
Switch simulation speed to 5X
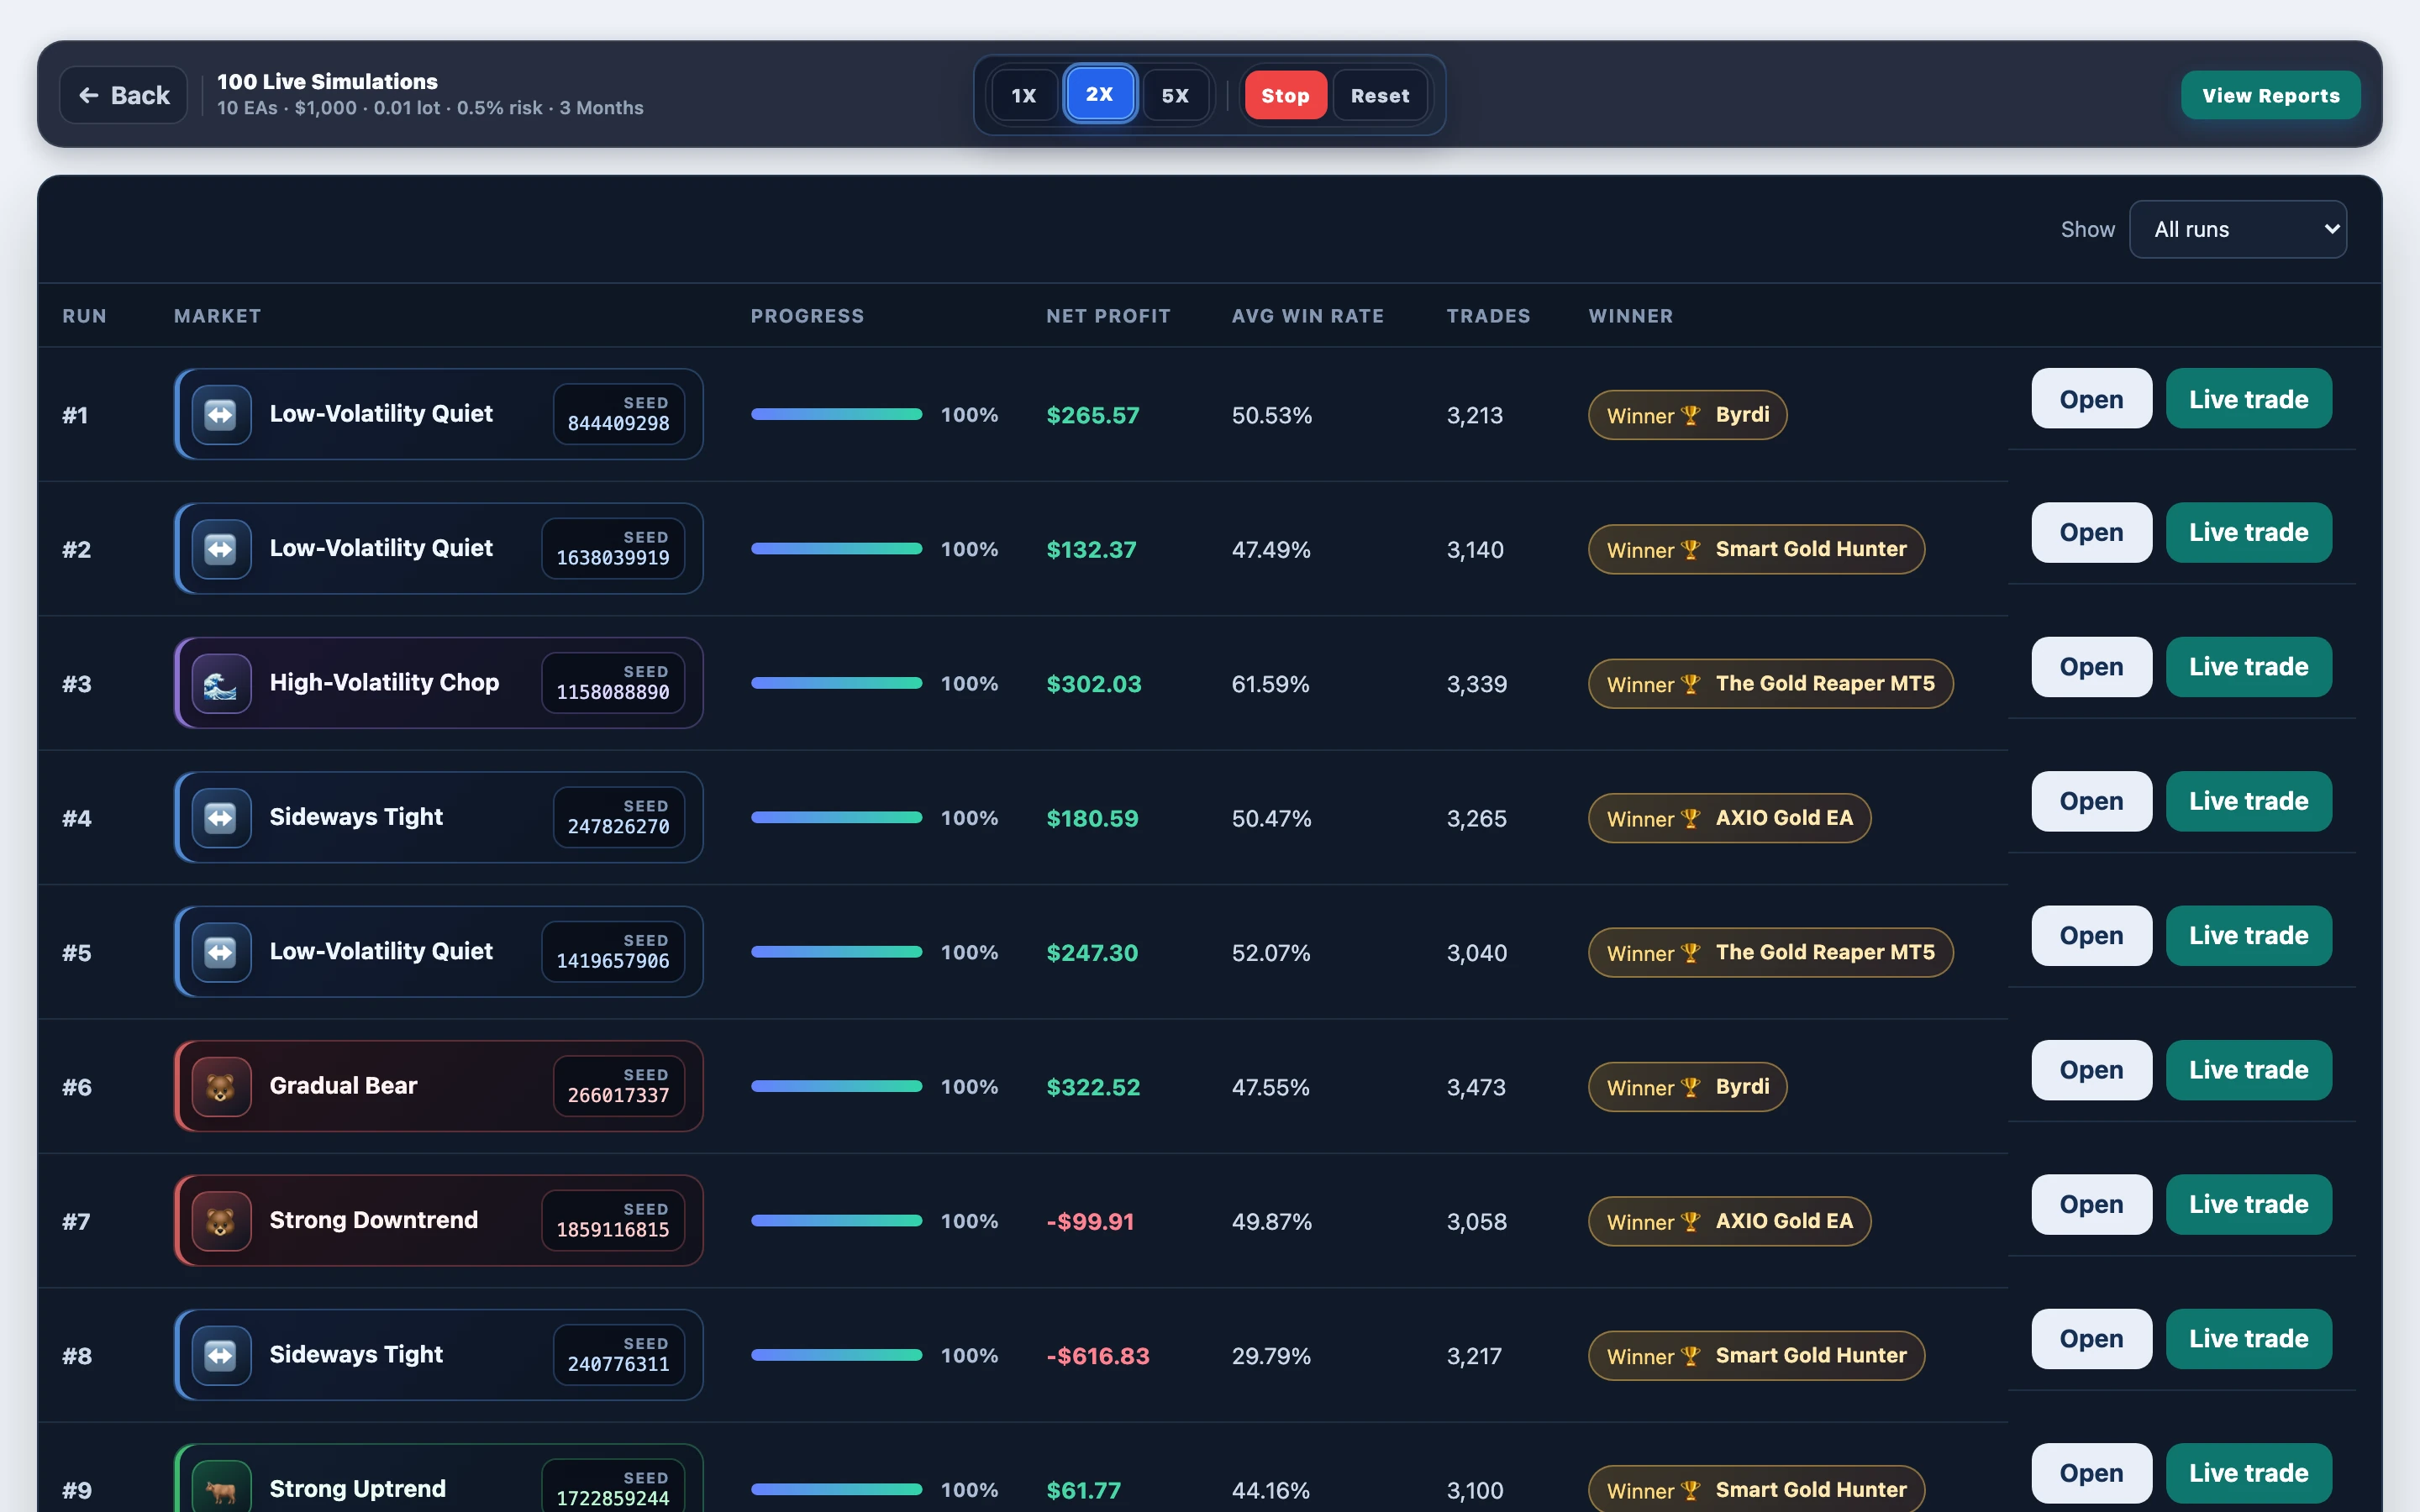click(x=1176, y=95)
